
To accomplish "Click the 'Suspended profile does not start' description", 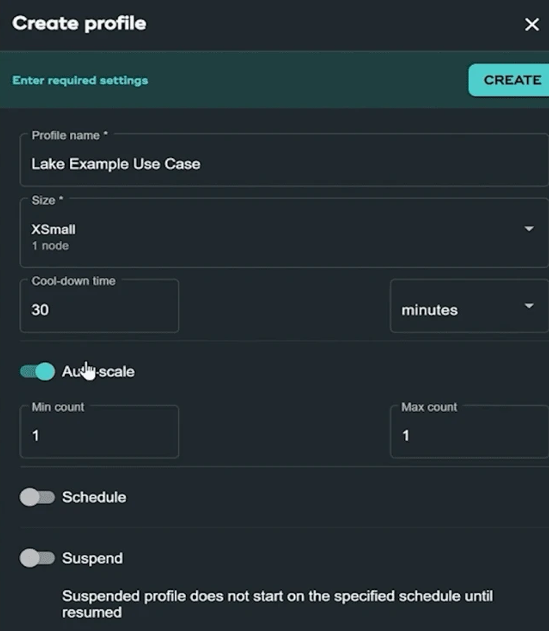I will (x=277, y=604).
